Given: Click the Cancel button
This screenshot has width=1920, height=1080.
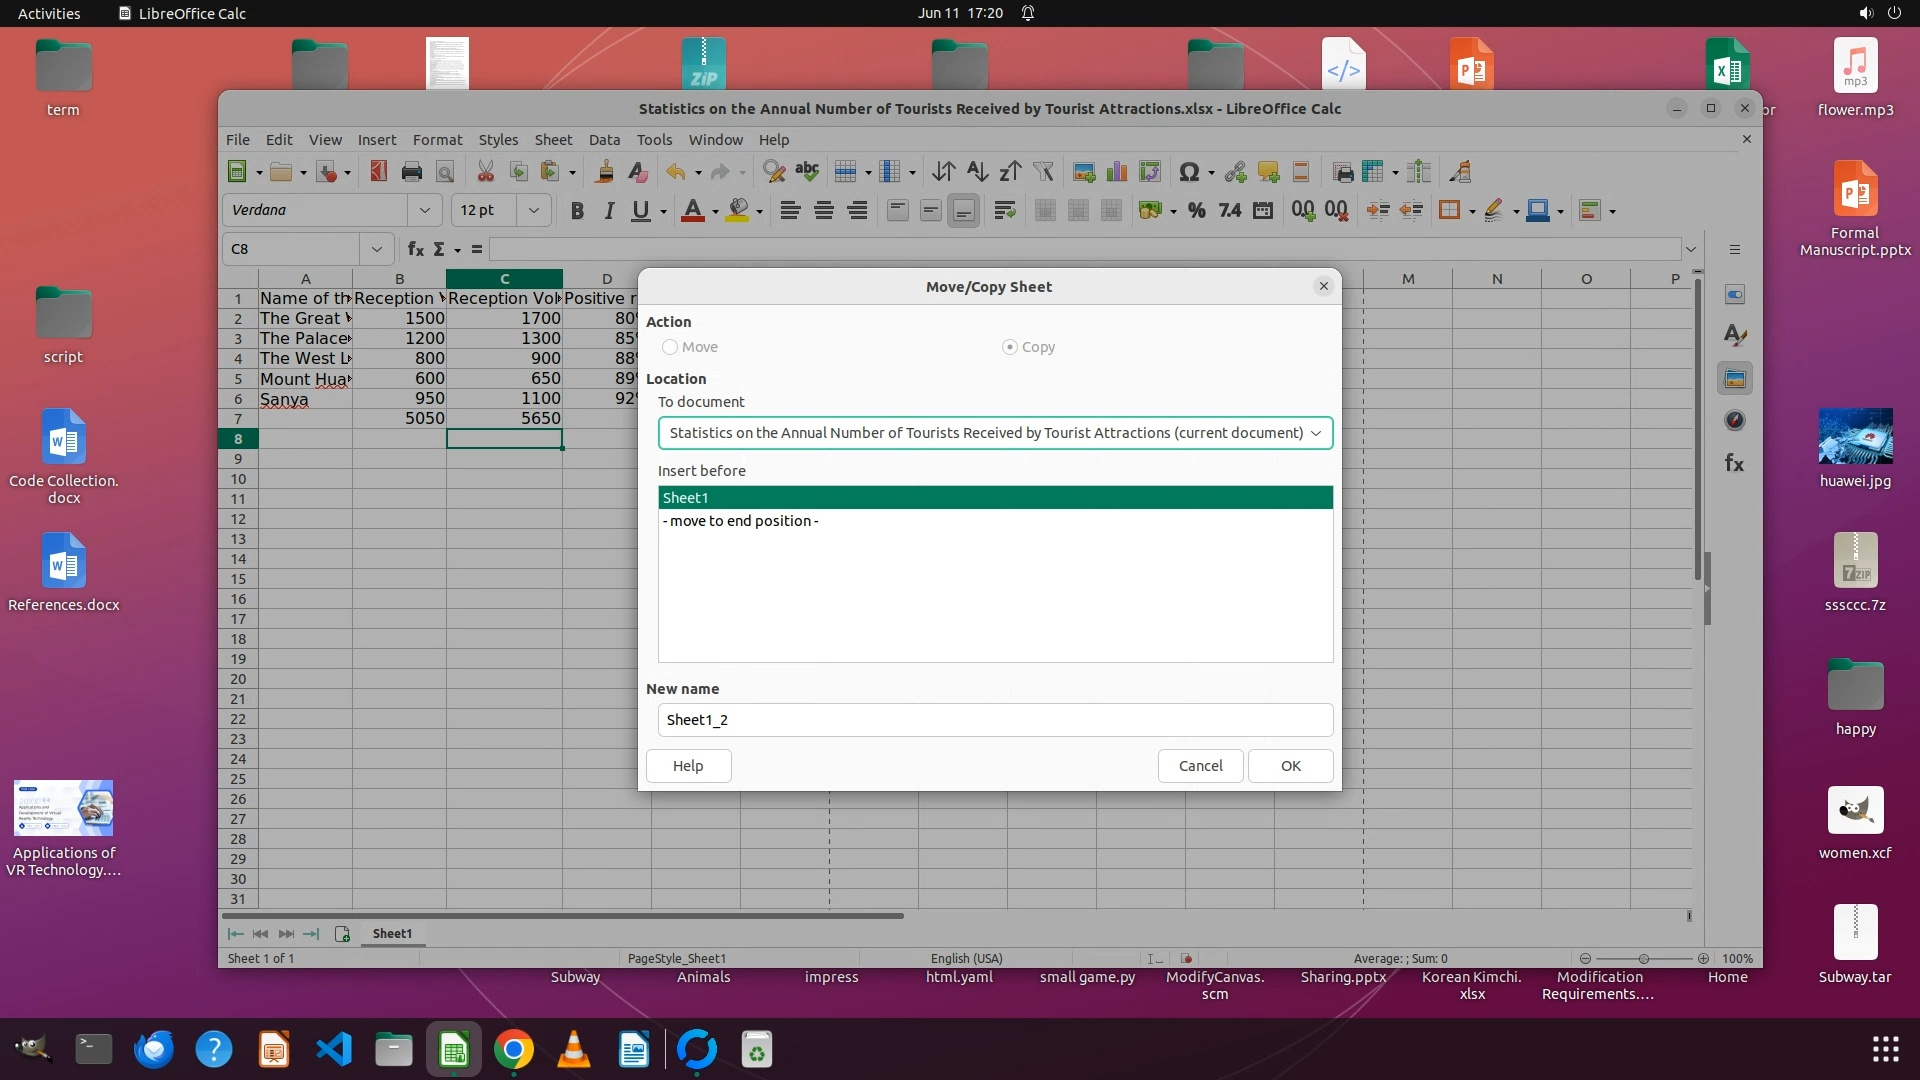Looking at the screenshot, I should click(x=1200, y=766).
